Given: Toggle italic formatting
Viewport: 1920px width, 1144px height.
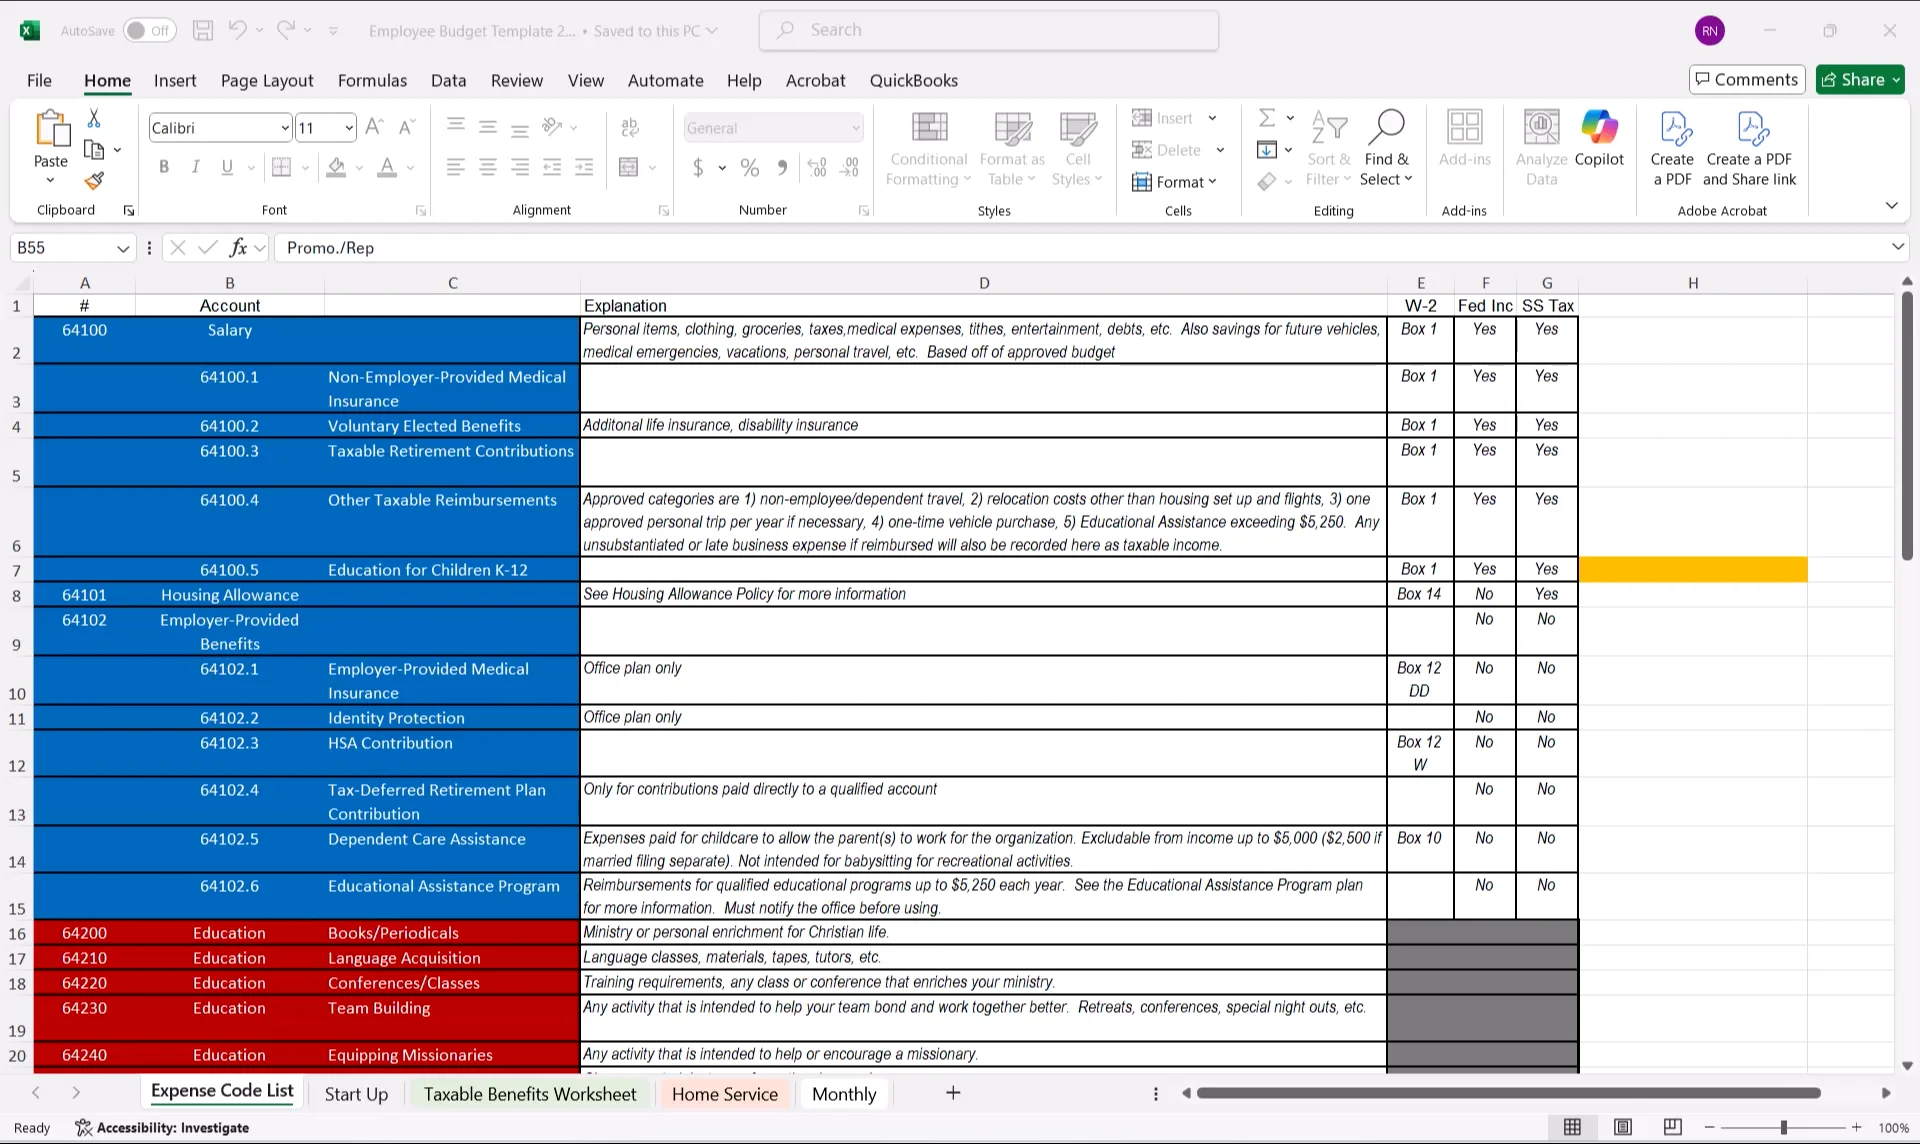Looking at the screenshot, I should coord(196,167).
